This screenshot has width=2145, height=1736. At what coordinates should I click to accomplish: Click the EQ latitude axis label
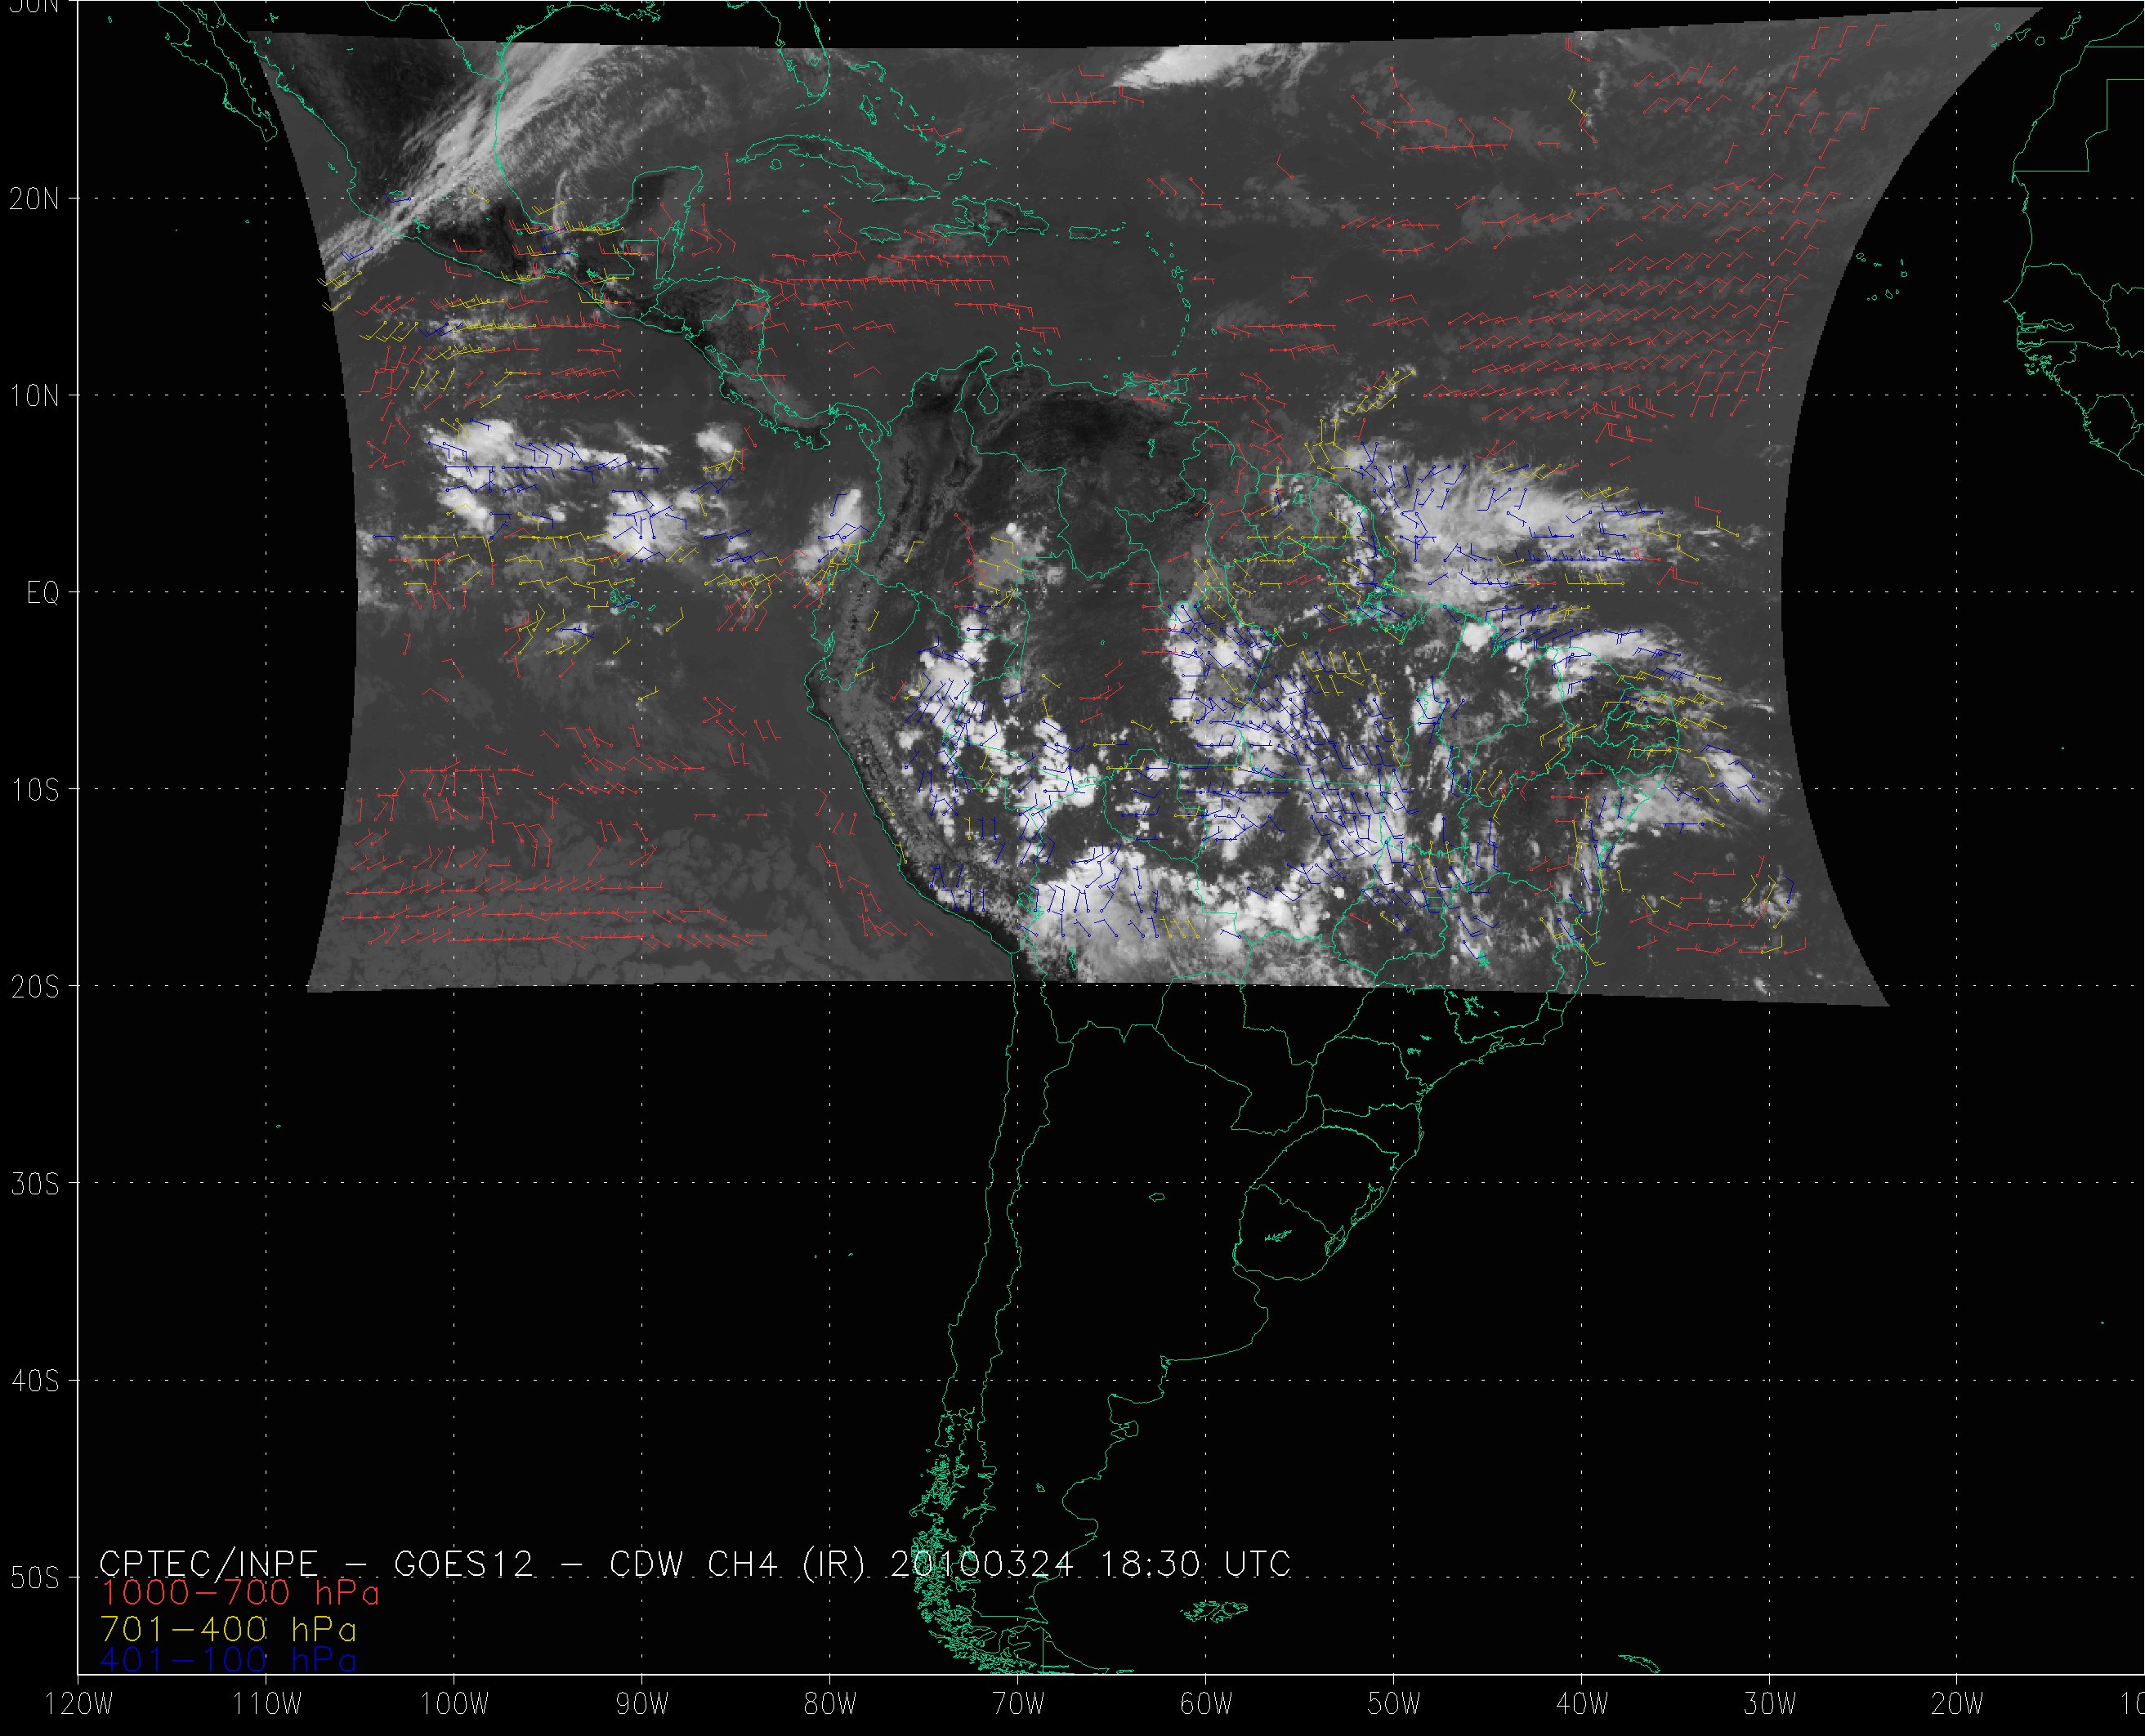(x=43, y=593)
